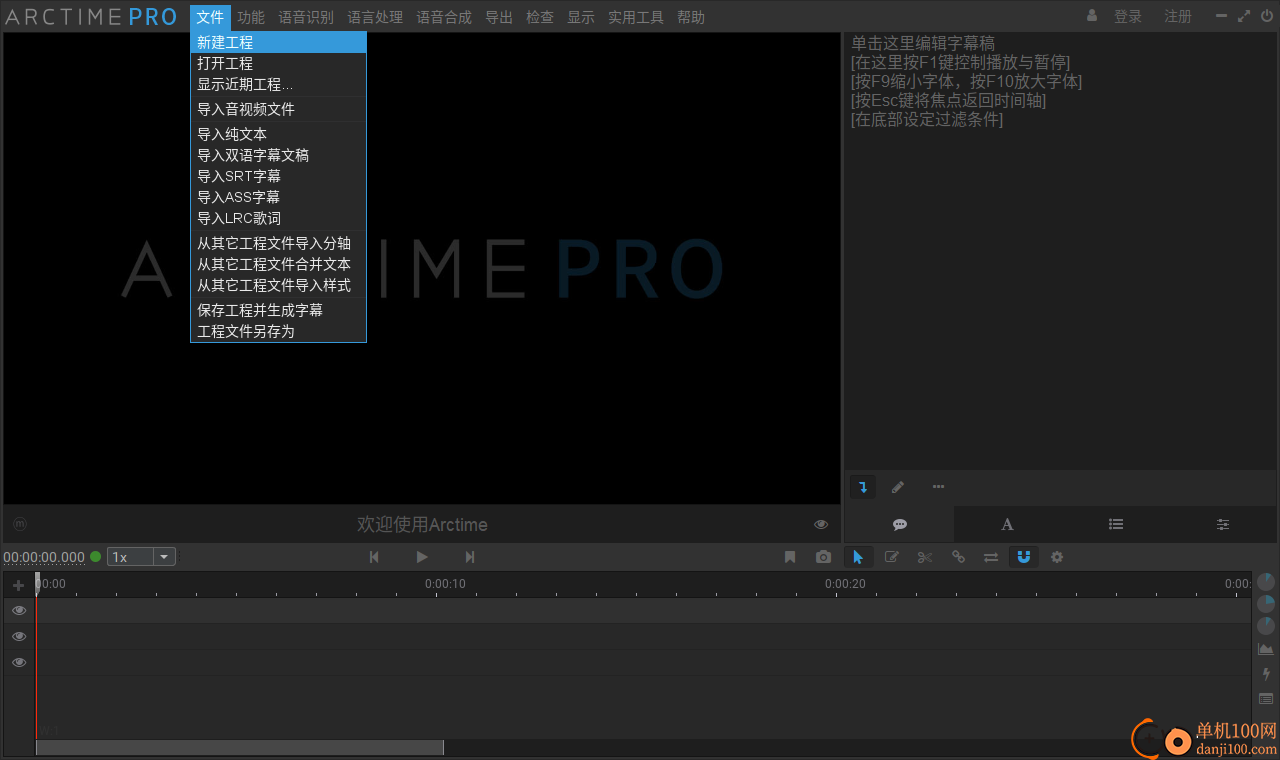Choose 从其它工程文件合并文本
This screenshot has height=760, width=1280.
tap(278, 264)
